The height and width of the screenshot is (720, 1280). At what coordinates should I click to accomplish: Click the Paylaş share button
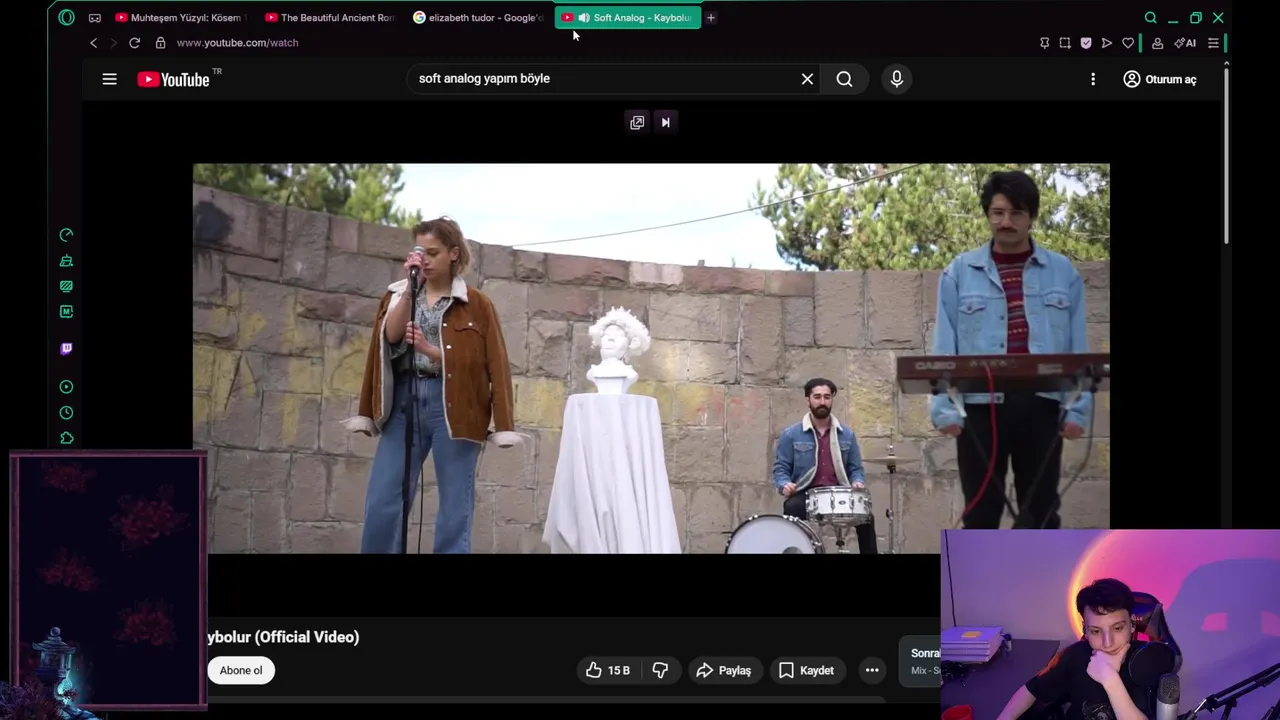(724, 670)
